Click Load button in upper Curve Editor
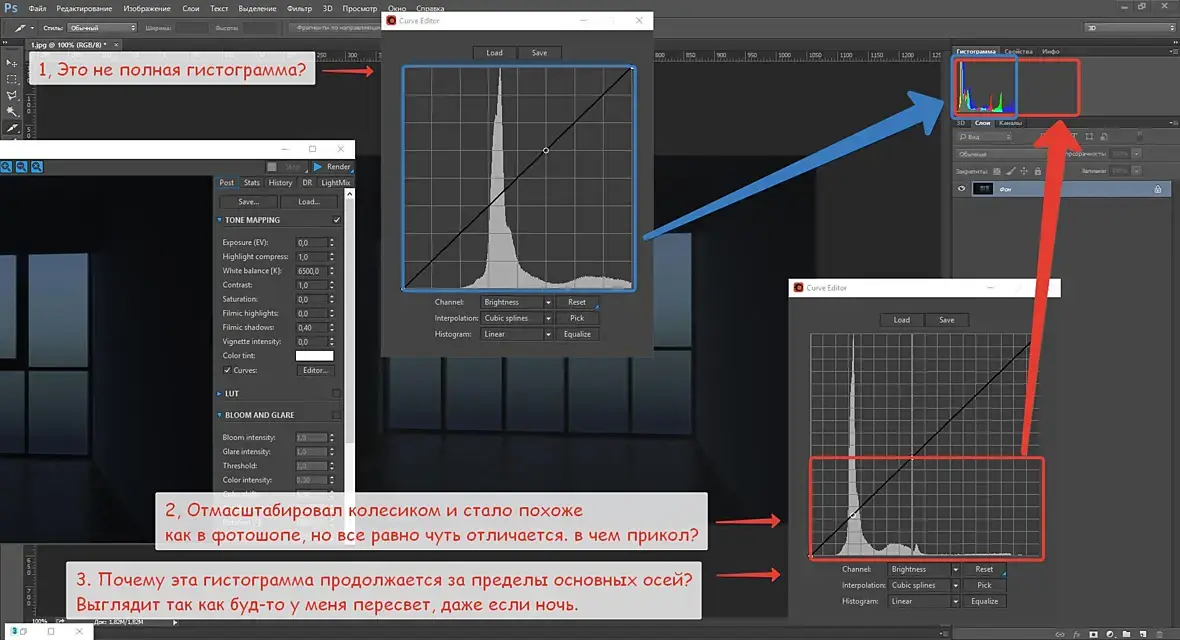This screenshot has width=1180, height=640. click(494, 53)
